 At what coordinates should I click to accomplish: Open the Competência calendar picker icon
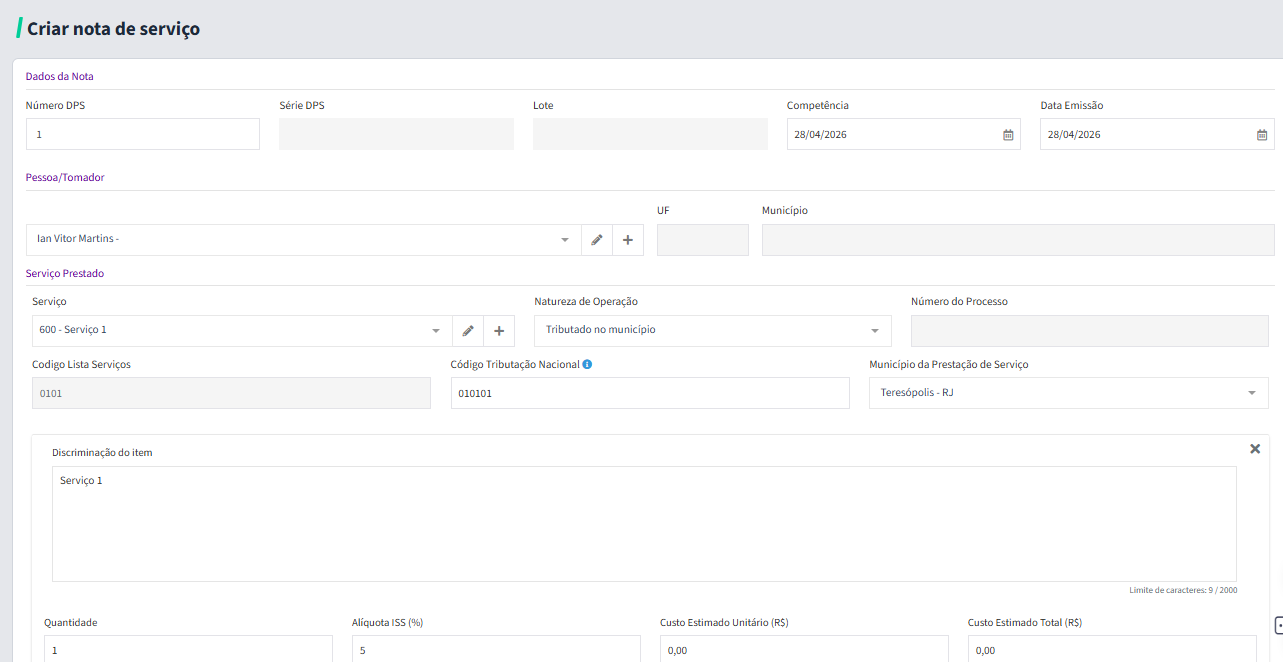(1008, 135)
